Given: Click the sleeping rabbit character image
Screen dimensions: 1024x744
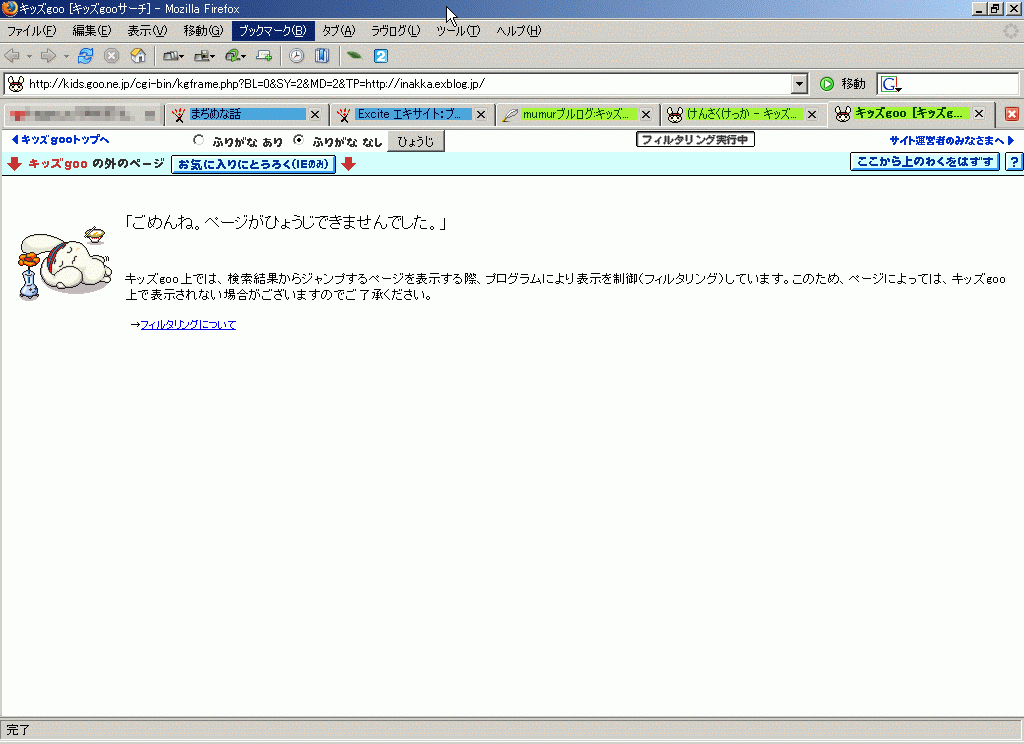Looking at the screenshot, I should tap(65, 263).
